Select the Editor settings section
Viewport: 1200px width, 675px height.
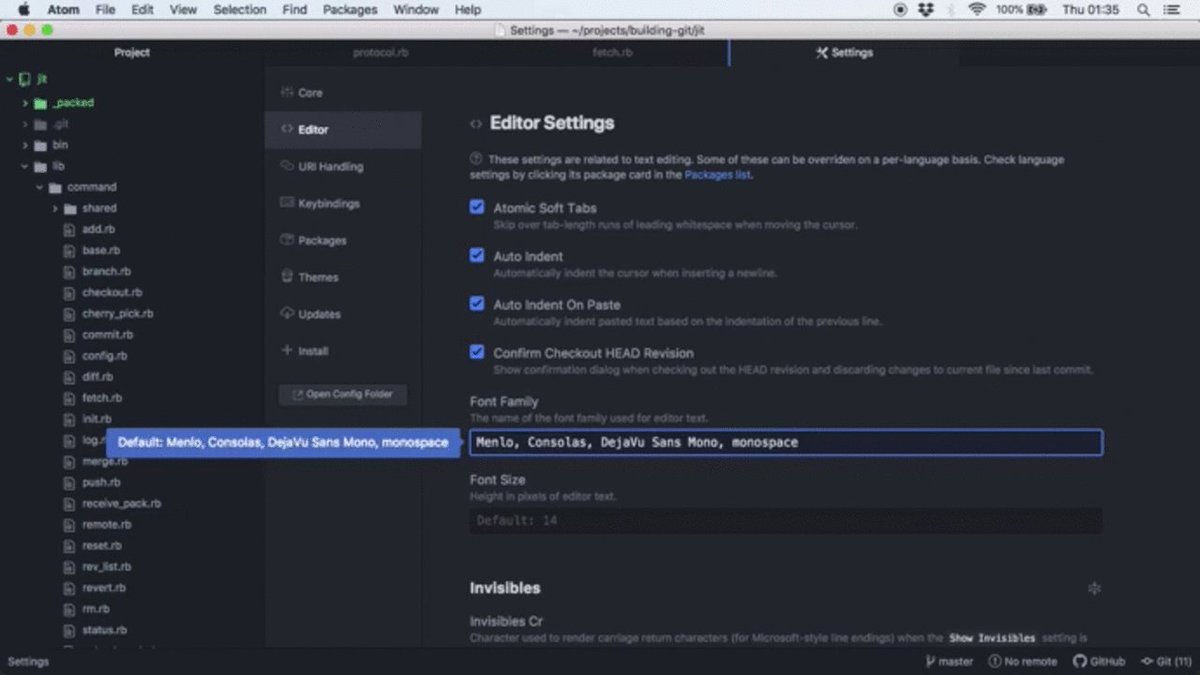pos(343,130)
